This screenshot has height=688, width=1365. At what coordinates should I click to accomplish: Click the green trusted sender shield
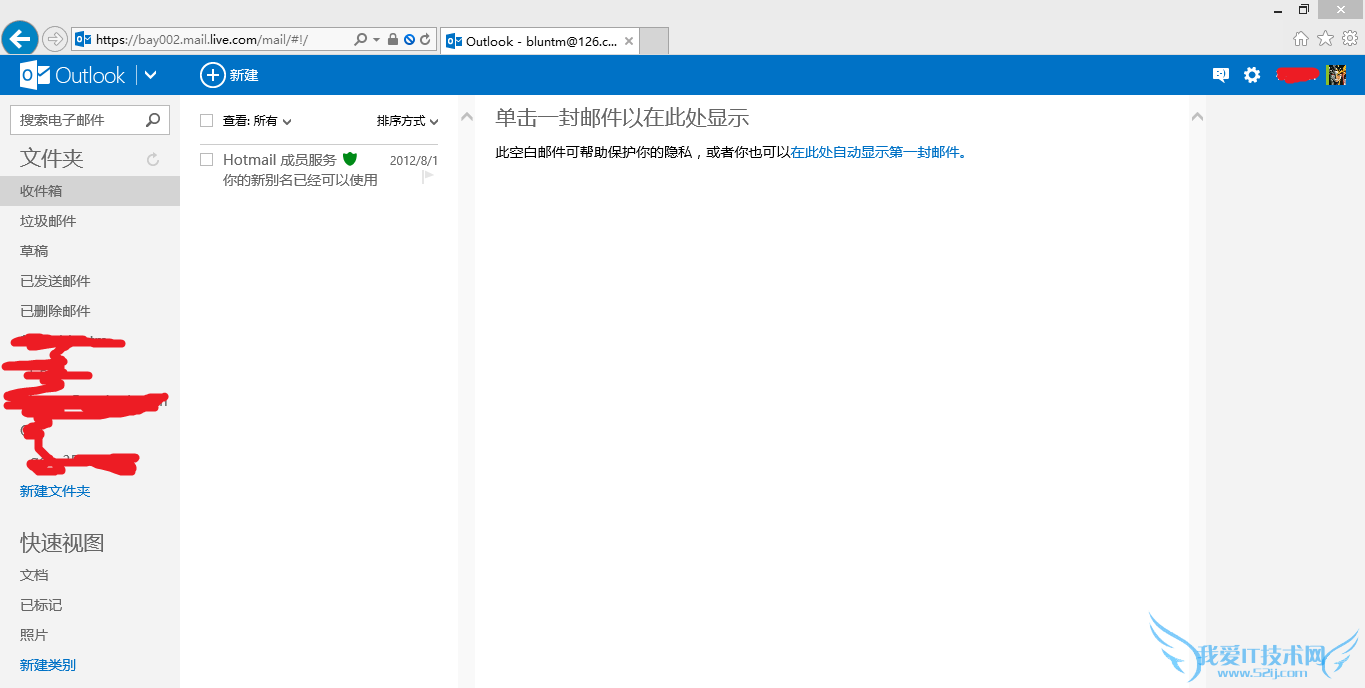point(350,159)
